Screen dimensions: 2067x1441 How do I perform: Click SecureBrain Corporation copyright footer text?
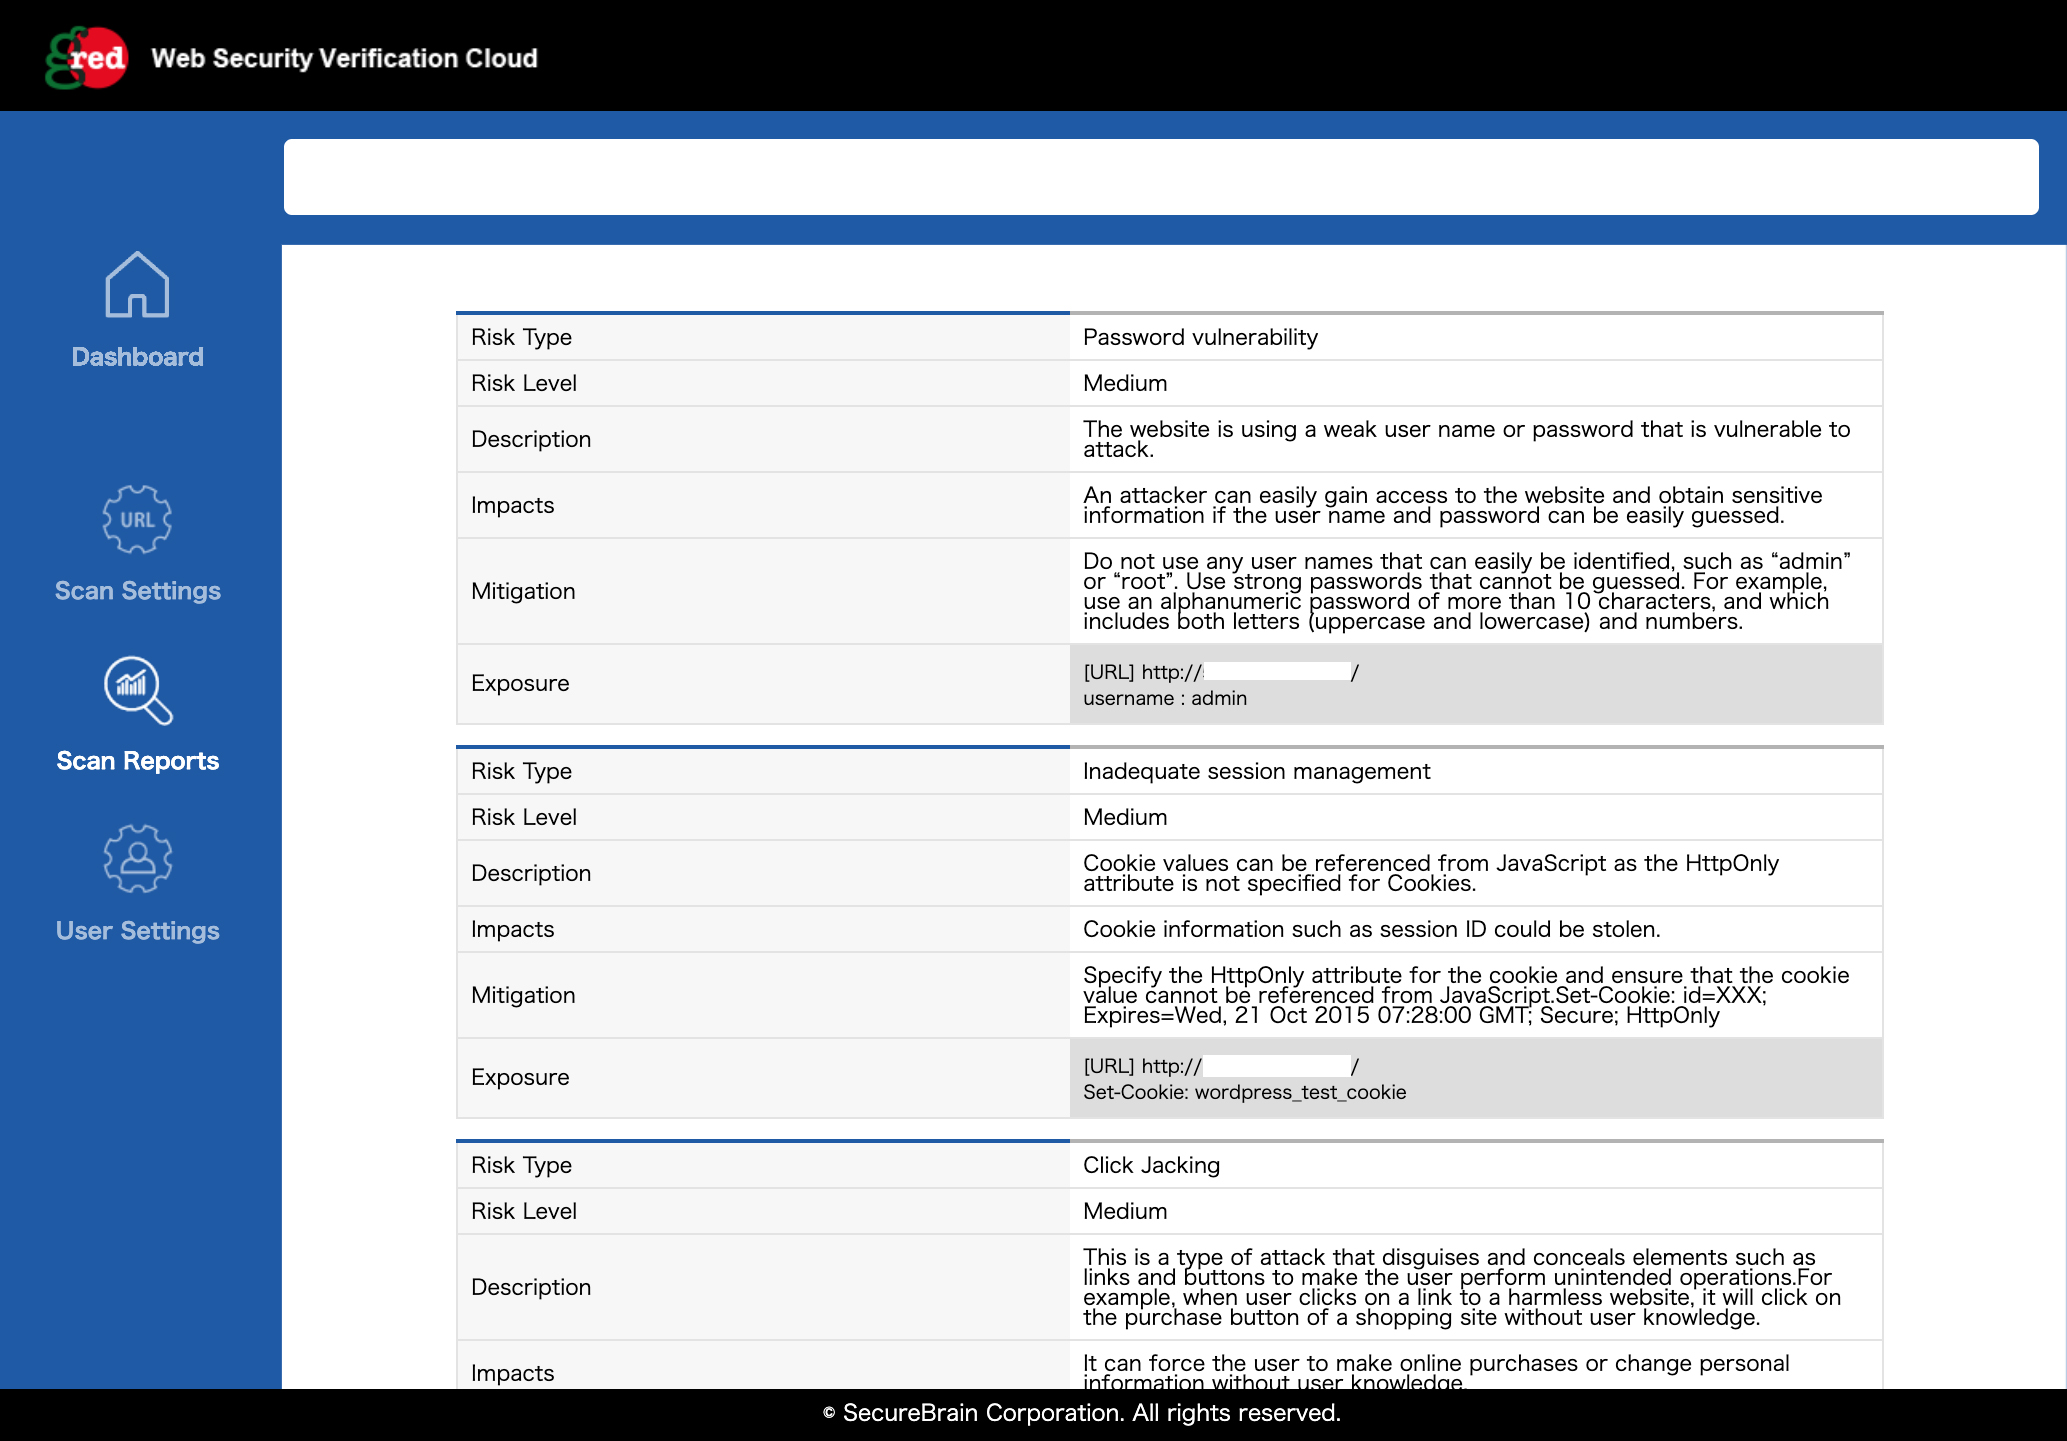(x=1081, y=1413)
